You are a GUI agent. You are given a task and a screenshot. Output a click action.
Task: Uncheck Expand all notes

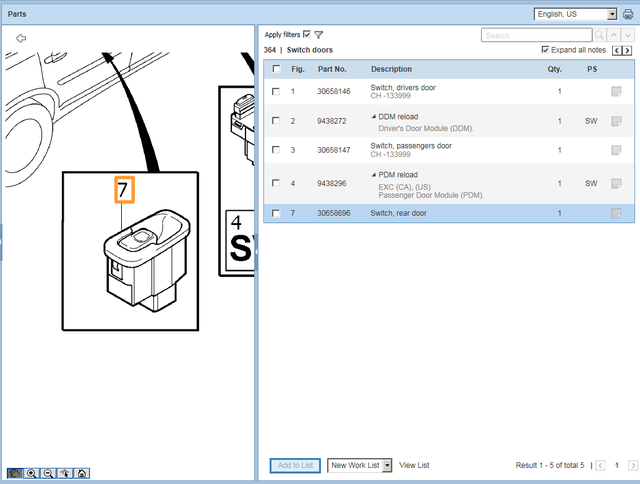click(545, 49)
